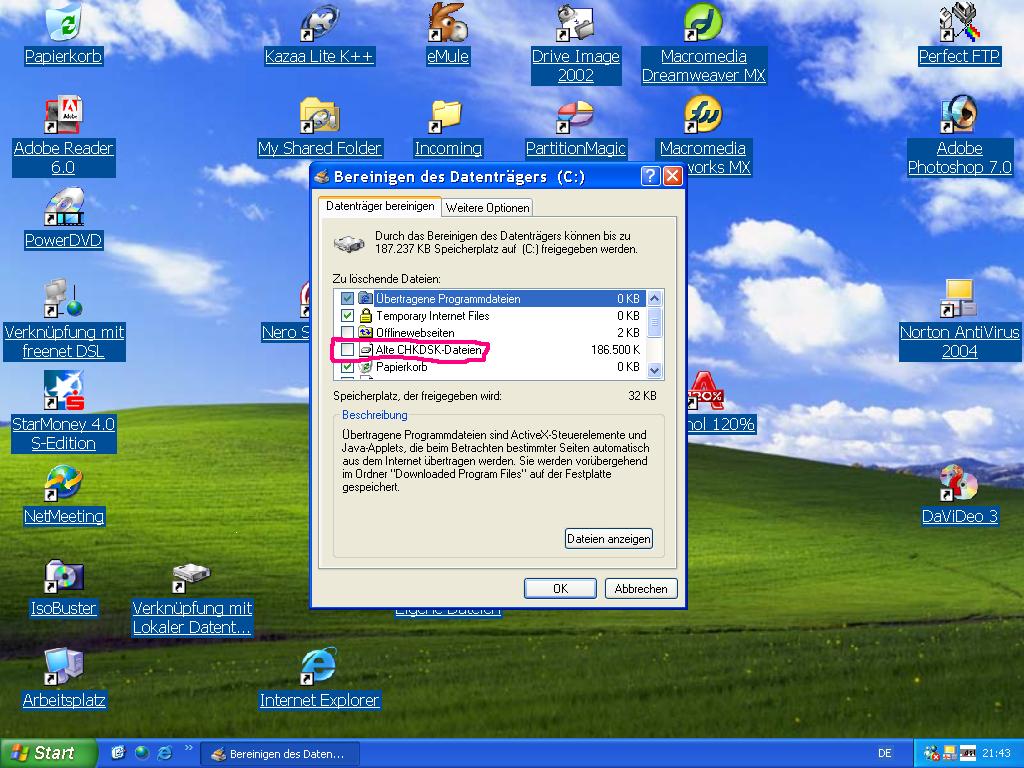Viewport: 1024px width, 768px height.
Task: Click the taskbar clock 21:43
Action: pos(996,753)
